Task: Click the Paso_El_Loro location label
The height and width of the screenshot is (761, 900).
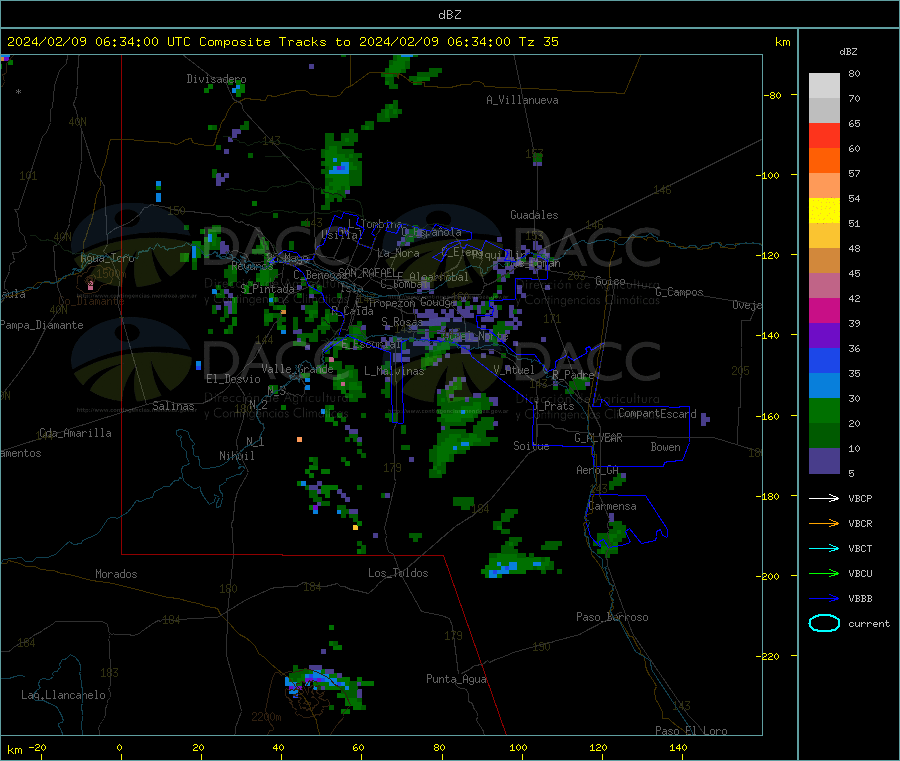Action: [692, 731]
